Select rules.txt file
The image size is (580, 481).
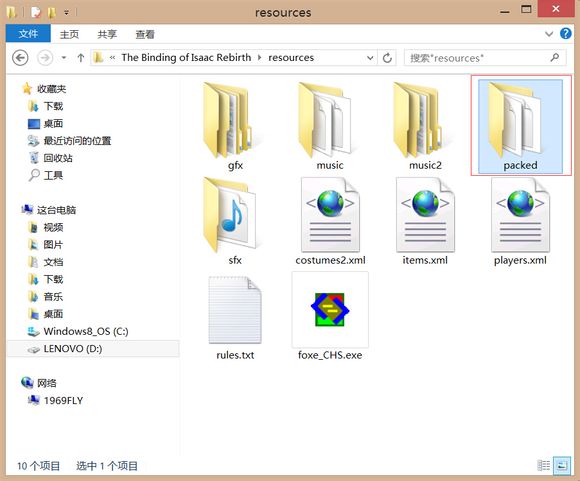tap(235, 317)
